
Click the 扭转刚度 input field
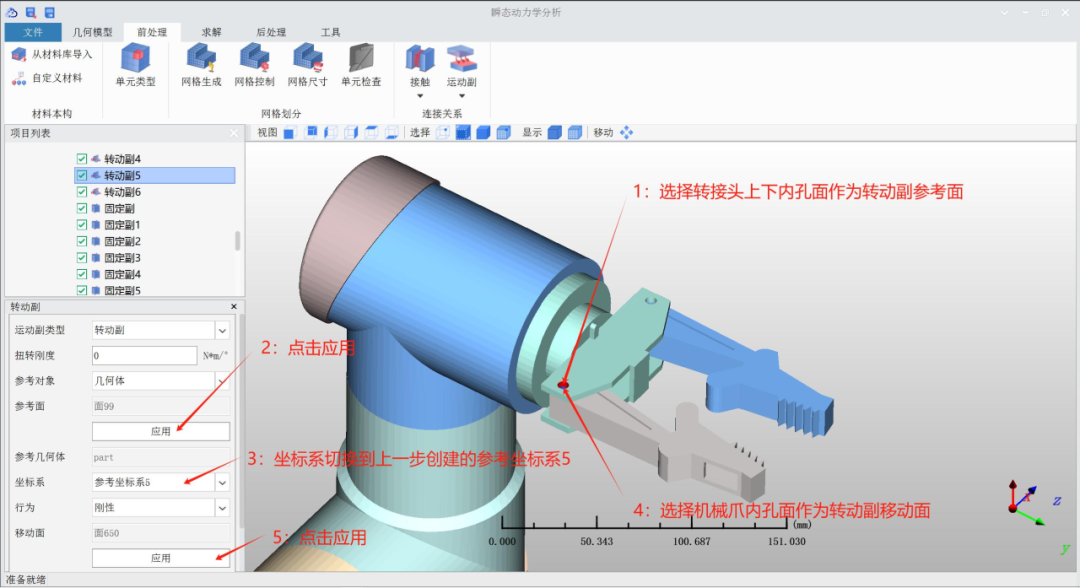pyautogui.click(x=145, y=356)
